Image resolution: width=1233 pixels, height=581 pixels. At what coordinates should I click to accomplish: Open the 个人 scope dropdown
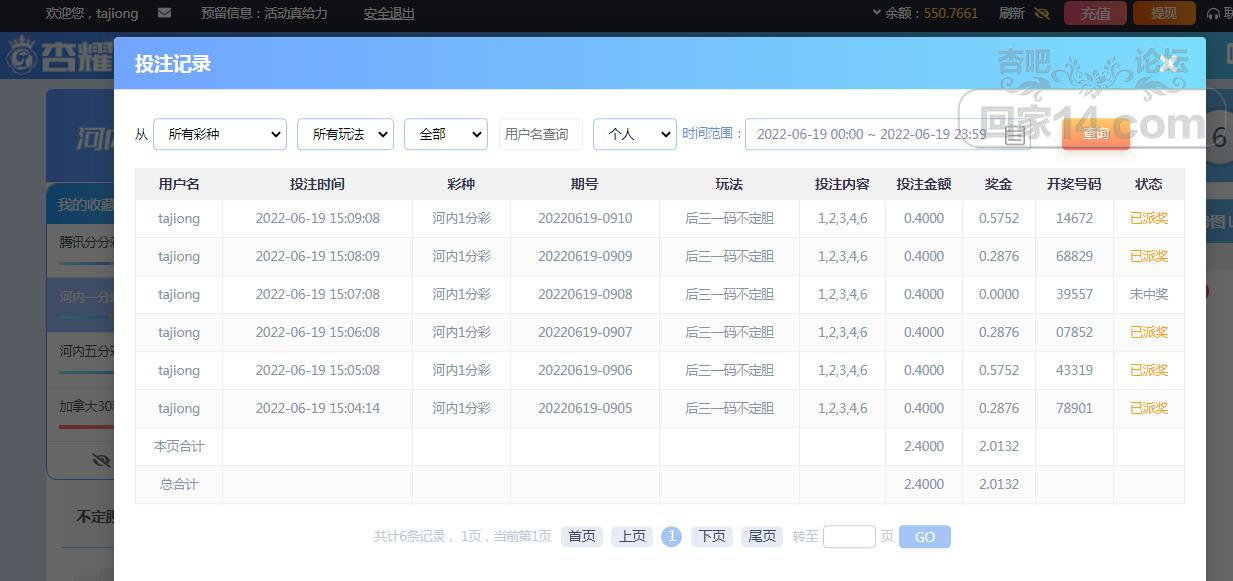coord(634,134)
